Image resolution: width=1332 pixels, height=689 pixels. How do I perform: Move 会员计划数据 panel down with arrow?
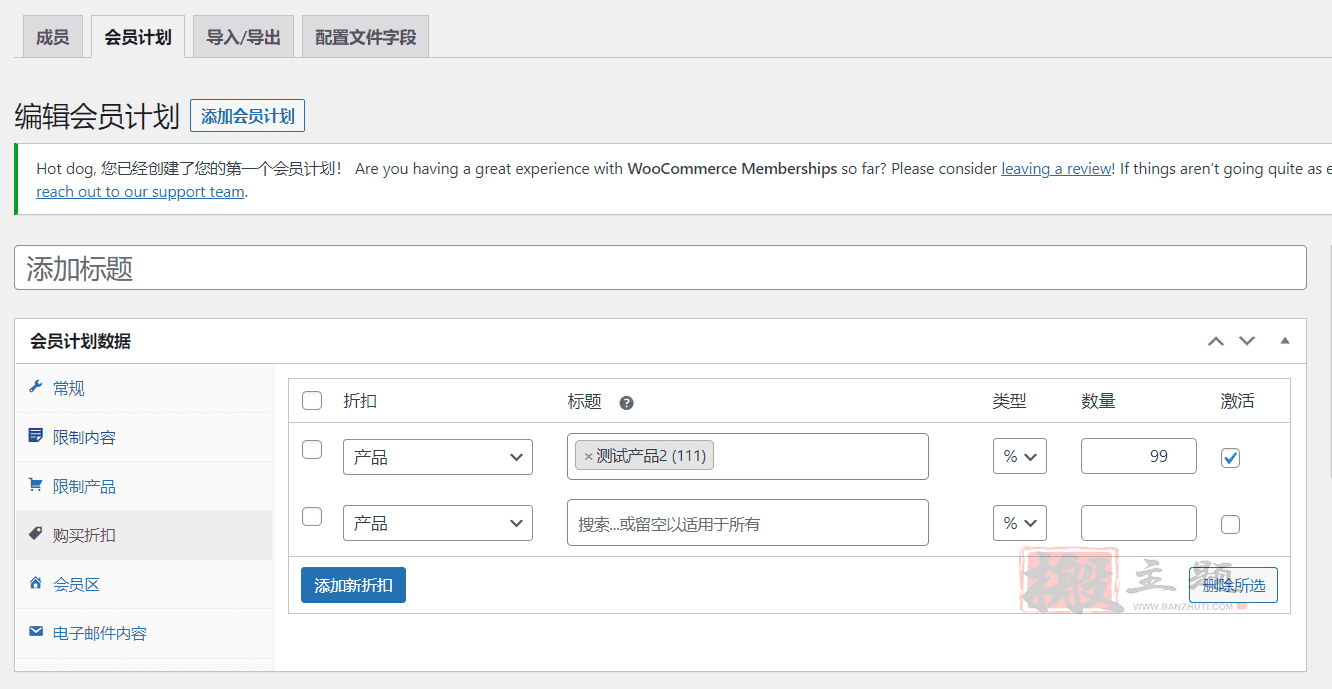(1247, 341)
